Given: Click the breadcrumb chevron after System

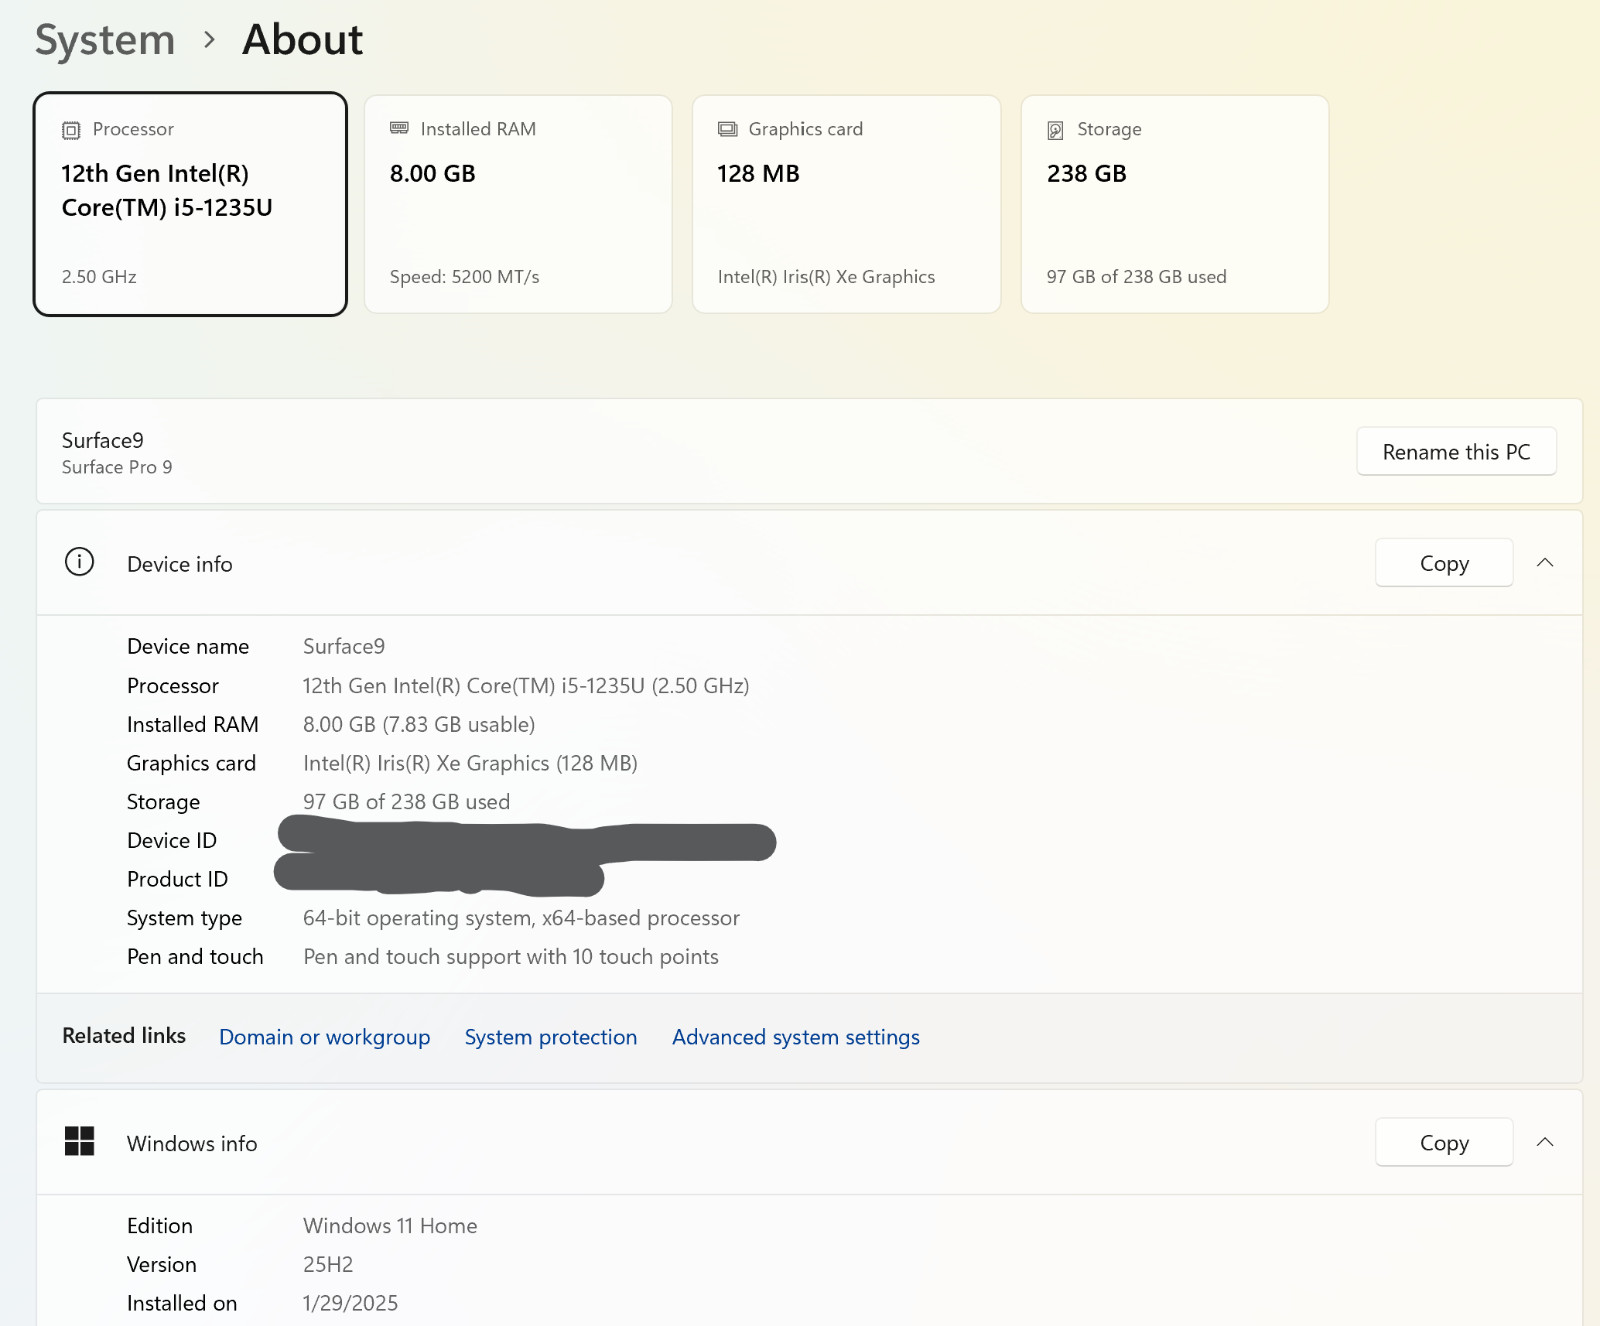Looking at the screenshot, I should 209,40.
